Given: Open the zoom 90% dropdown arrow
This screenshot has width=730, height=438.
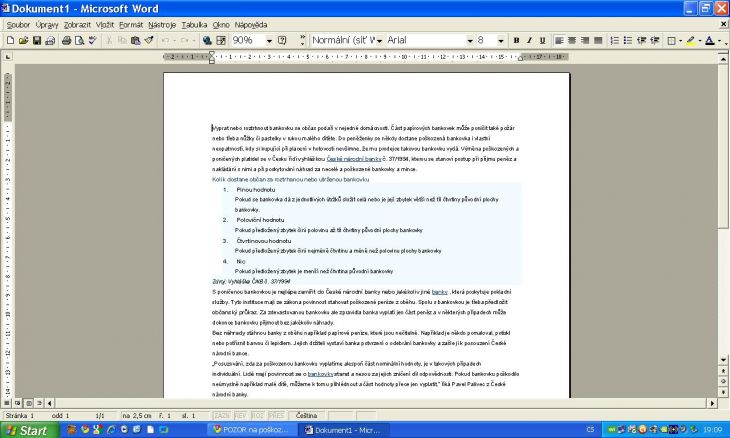Looking at the screenshot, I should [269, 40].
